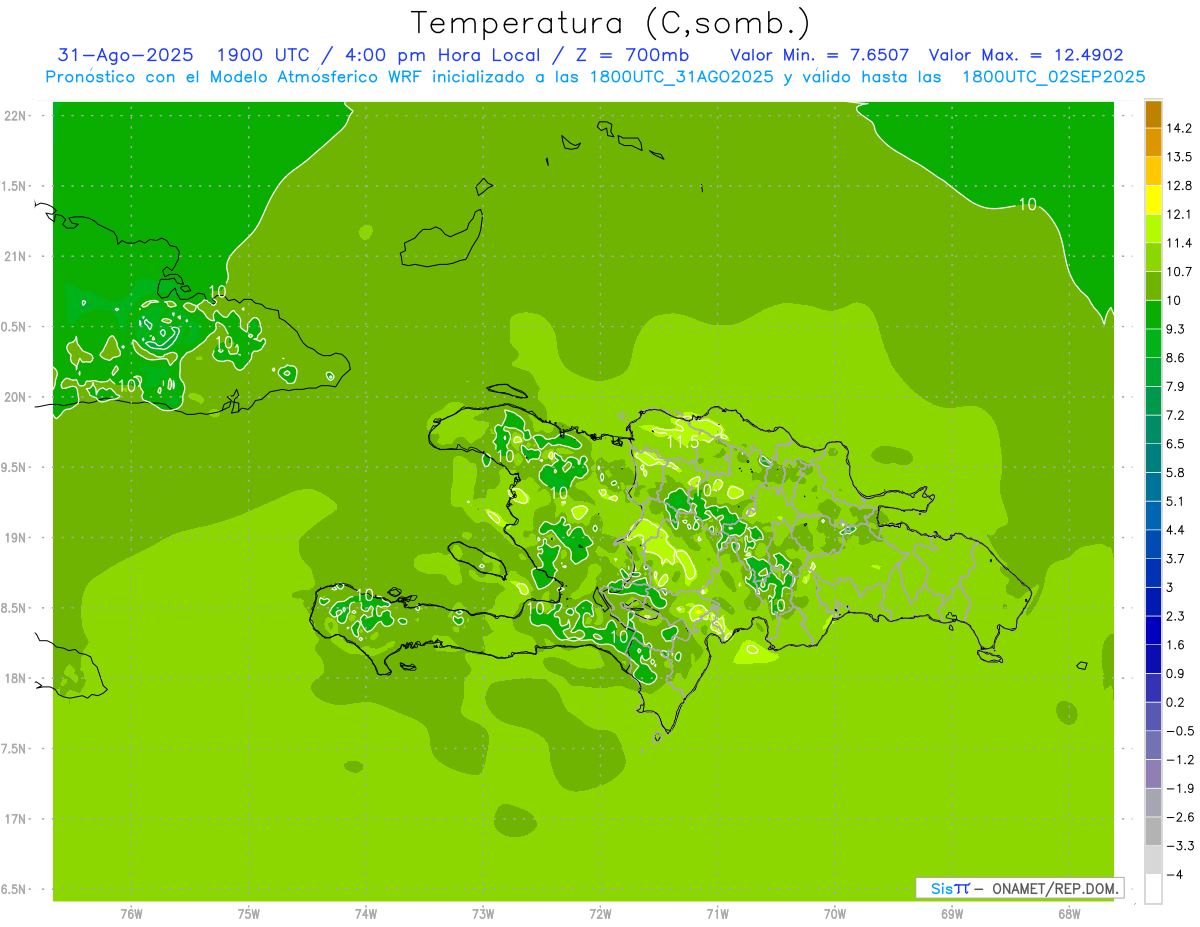Select the '10.7' colorbar label
1200x927 pixels.
(1180, 272)
